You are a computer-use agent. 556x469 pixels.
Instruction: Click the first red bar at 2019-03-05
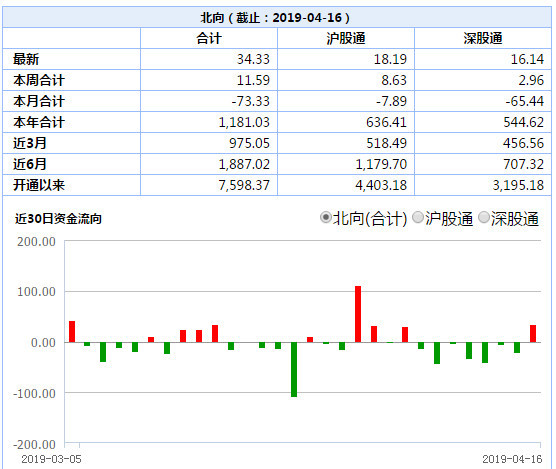coord(72,331)
